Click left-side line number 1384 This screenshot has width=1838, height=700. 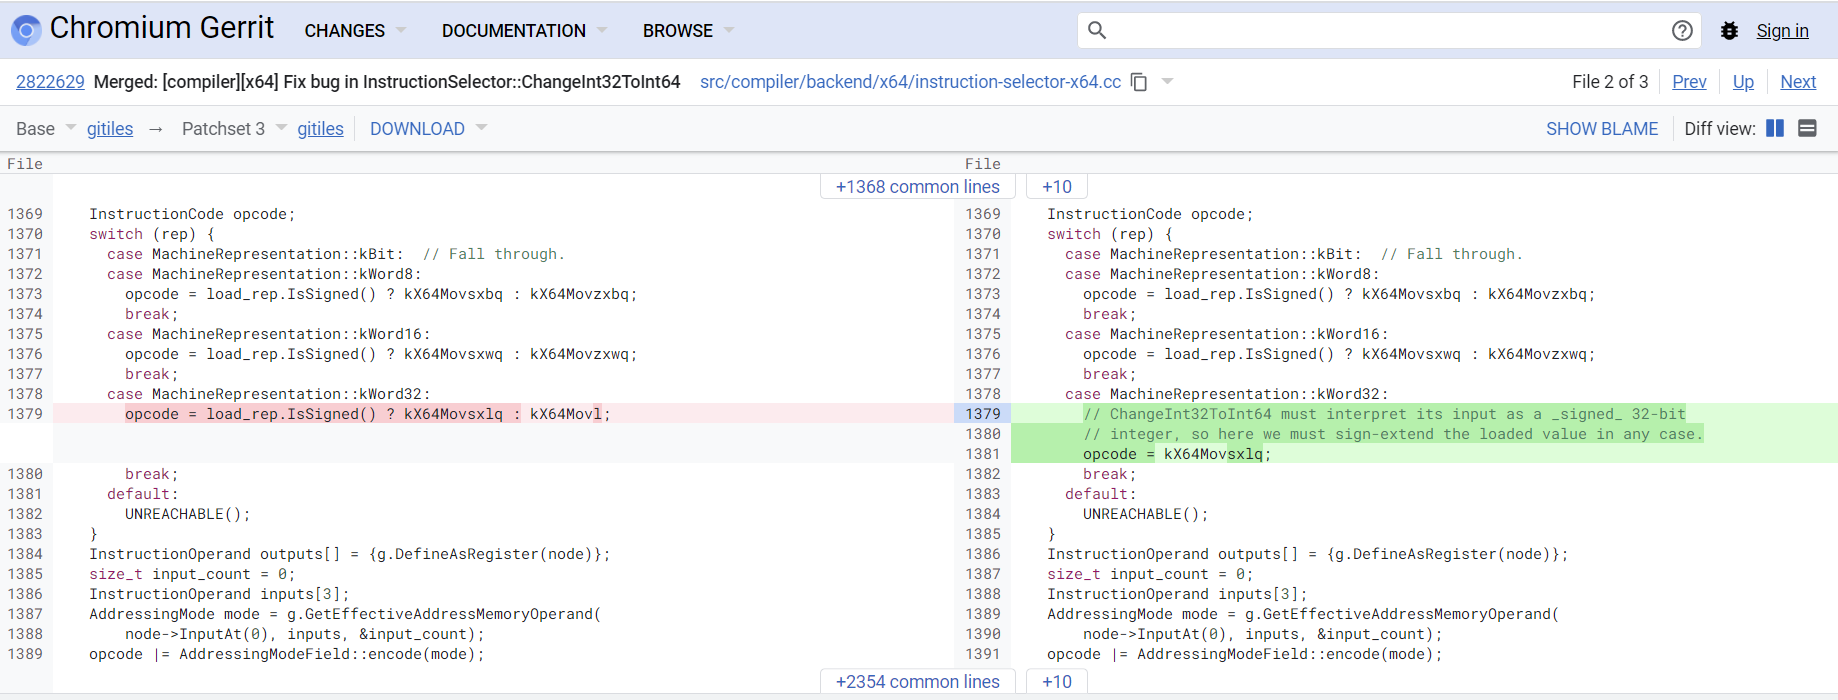coord(25,554)
